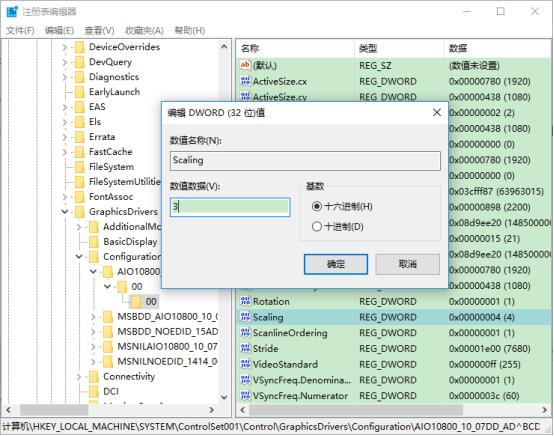554x436 pixels.
Task: Click the DWORD icon beside Scaling
Action: 245,317
